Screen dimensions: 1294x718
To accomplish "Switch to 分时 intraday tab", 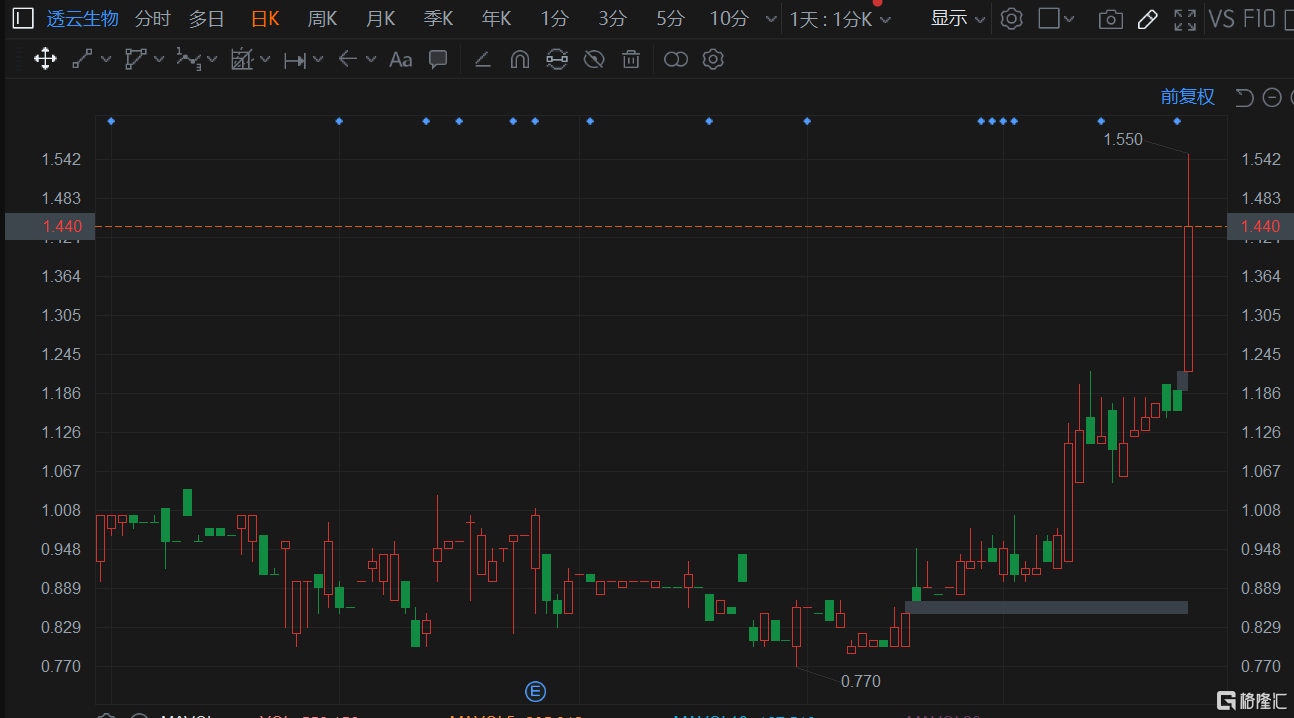I will (x=152, y=18).
